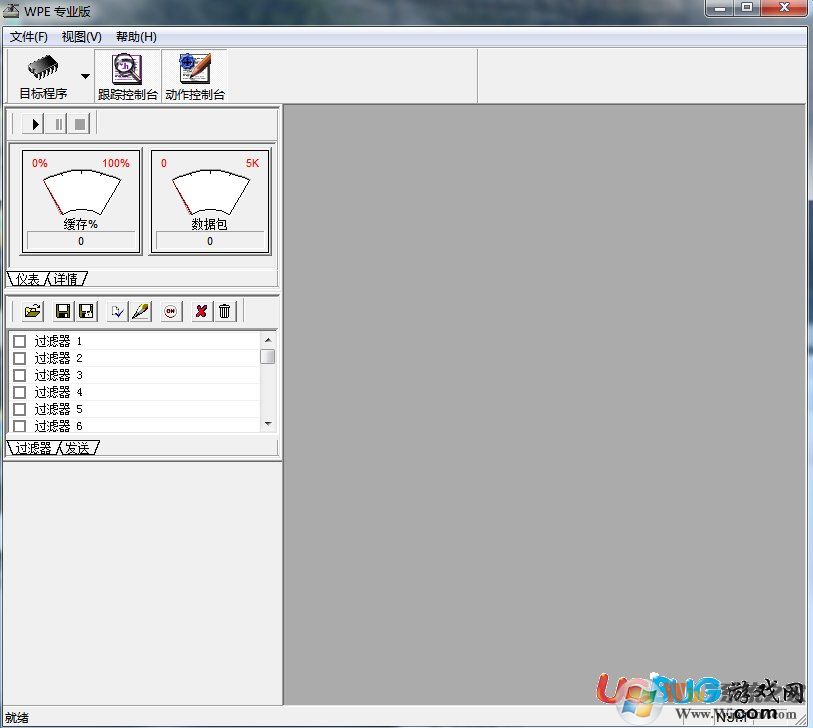
Task: Enable checkbox for 过滤器 1
Action: pos(20,341)
